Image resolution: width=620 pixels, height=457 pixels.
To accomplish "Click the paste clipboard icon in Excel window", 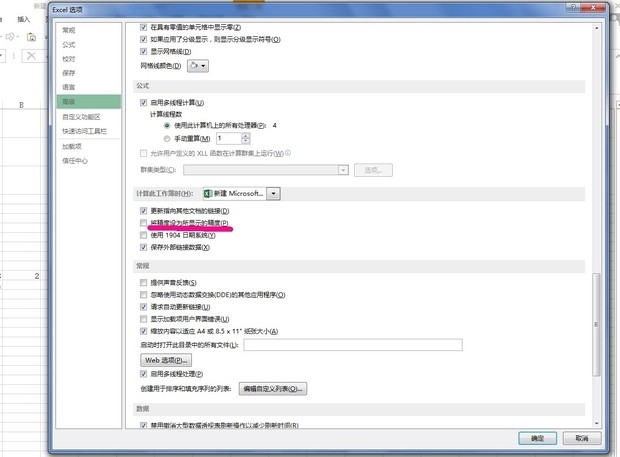I will (31, 37).
